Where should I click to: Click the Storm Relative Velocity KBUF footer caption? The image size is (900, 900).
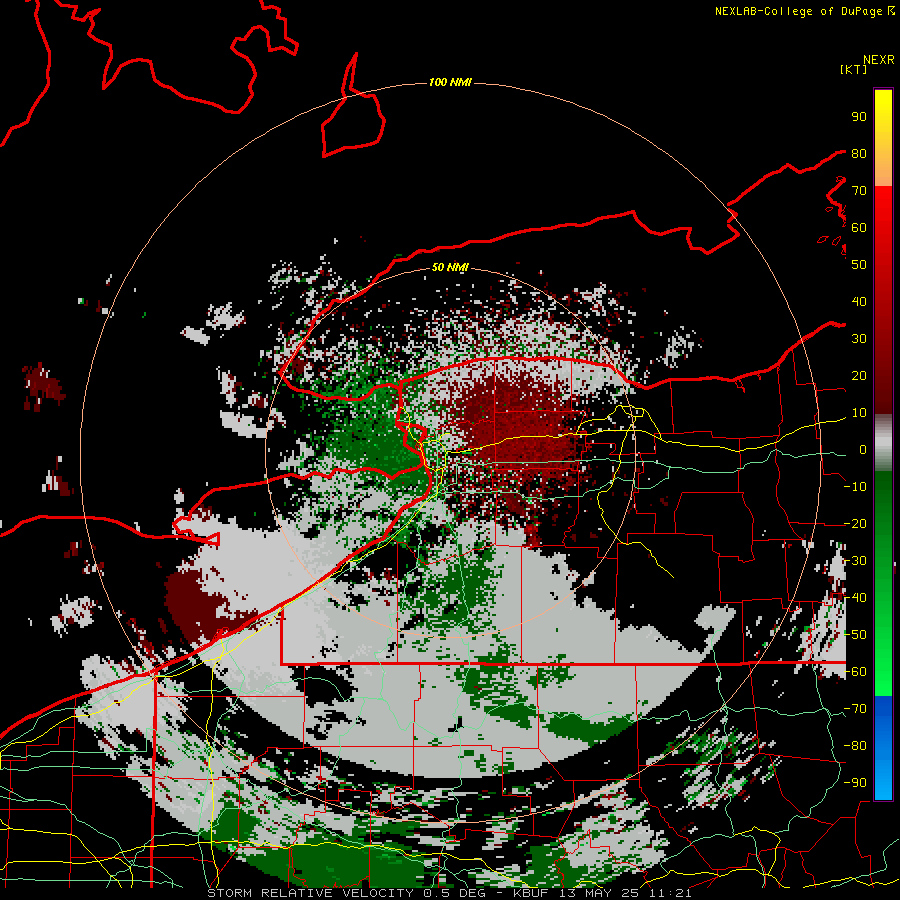pyautogui.click(x=449, y=893)
